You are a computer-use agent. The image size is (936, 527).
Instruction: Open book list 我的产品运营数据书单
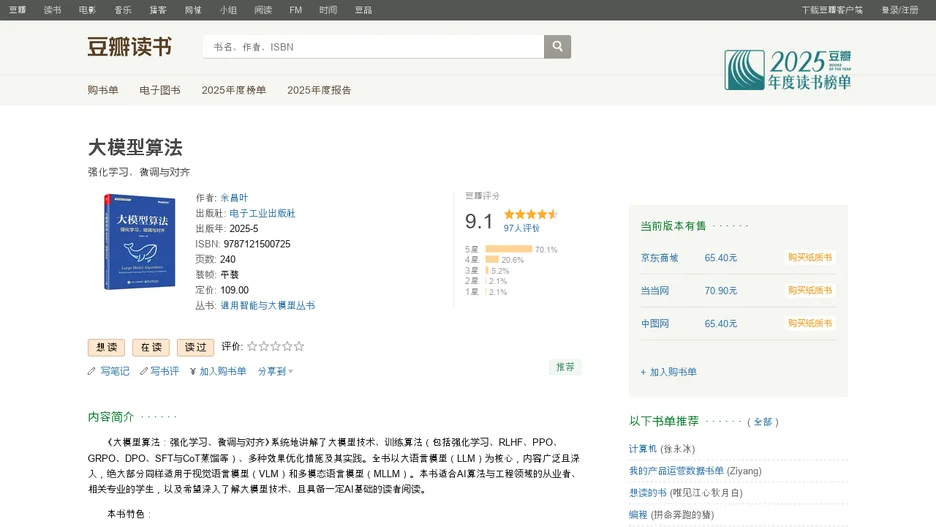point(676,471)
